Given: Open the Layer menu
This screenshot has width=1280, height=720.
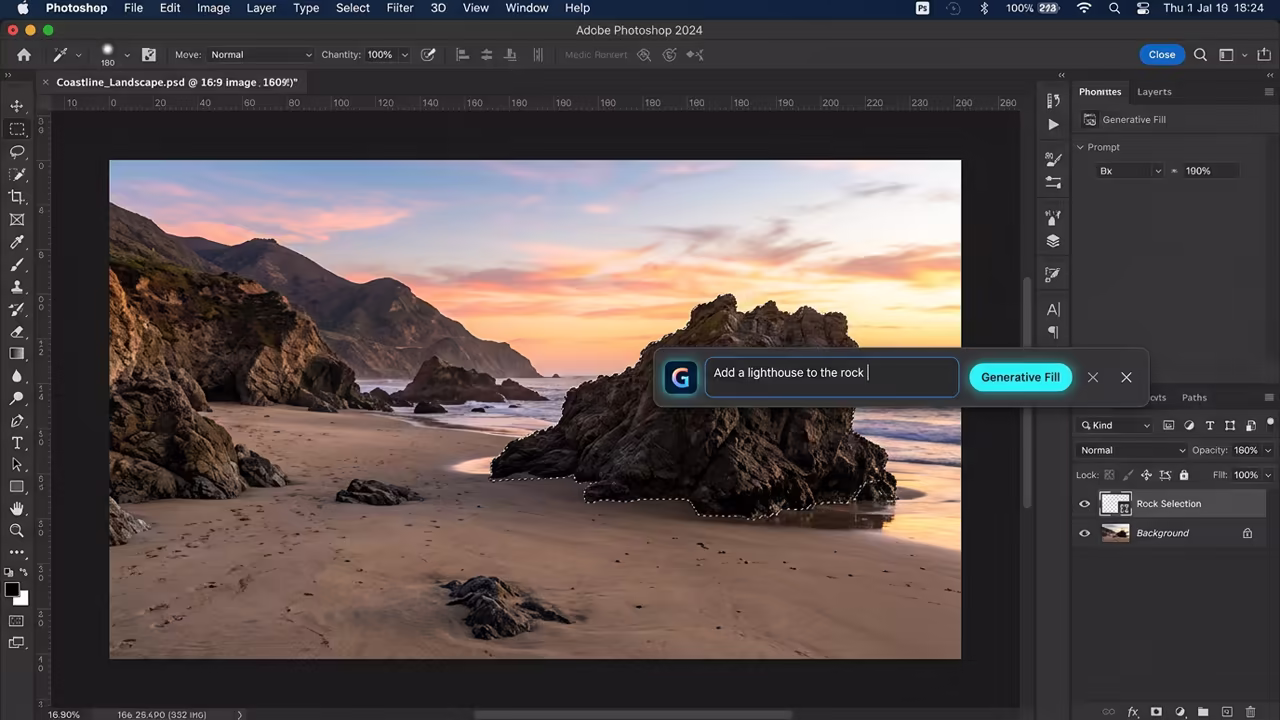Looking at the screenshot, I should tap(261, 8).
